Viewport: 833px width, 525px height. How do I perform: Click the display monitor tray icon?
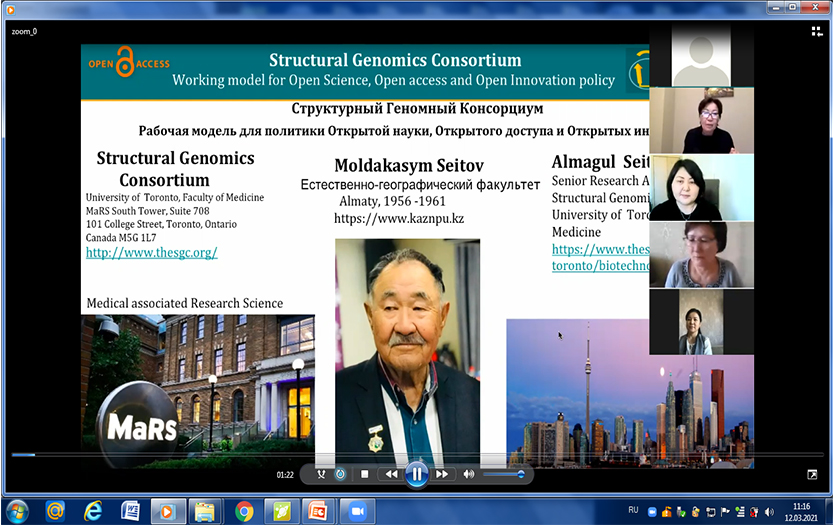710,512
